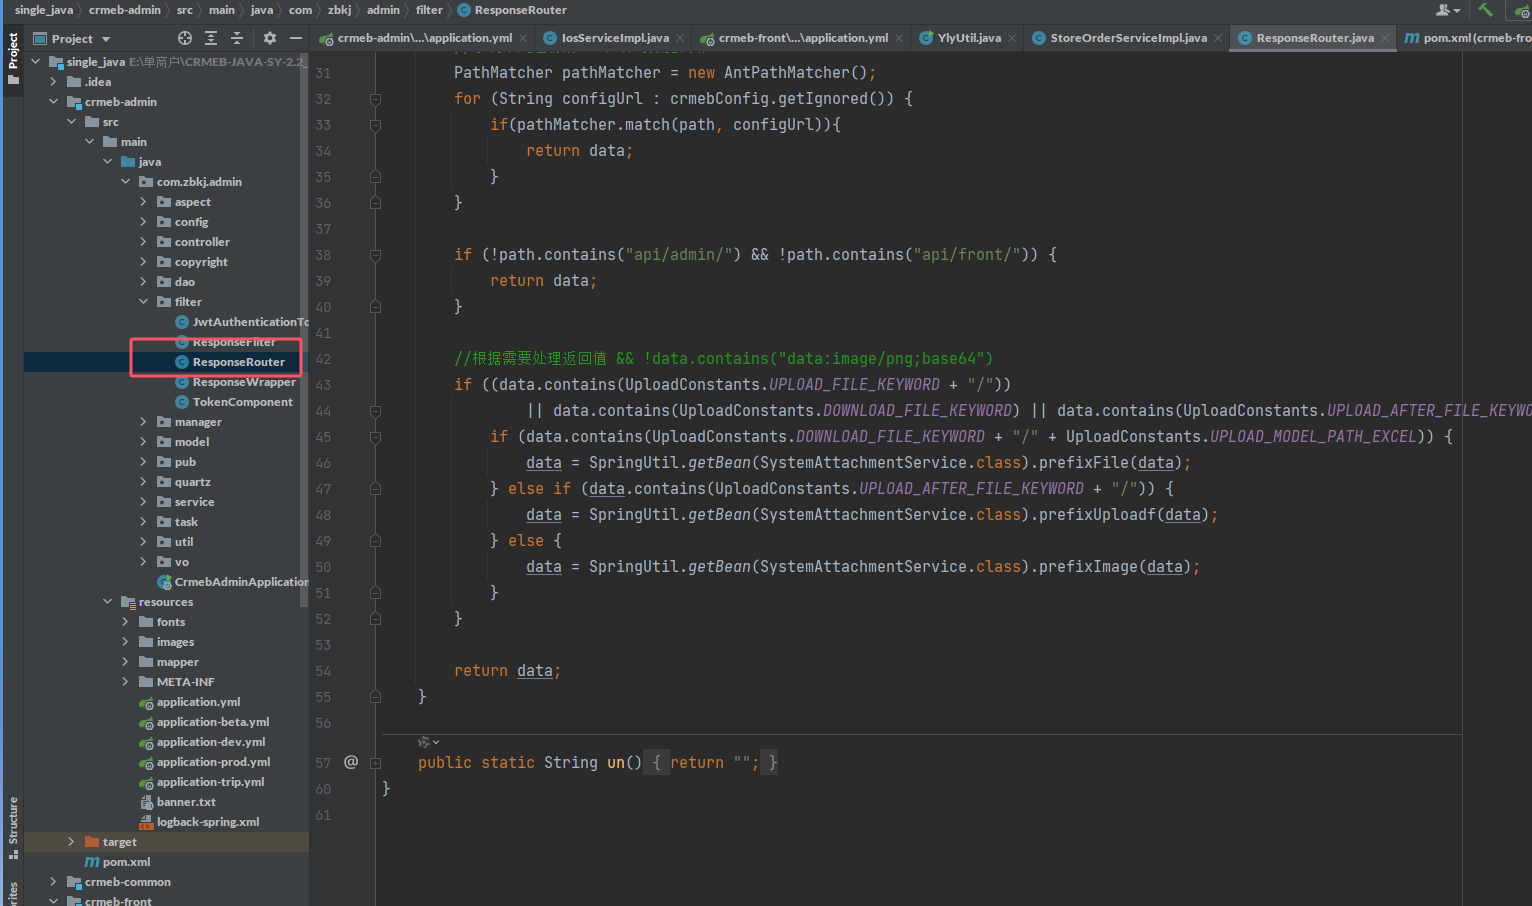Open the Structure side tab
The width and height of the screenshot is (1532, 906).
pyautogui.click(x=13, y=828)
